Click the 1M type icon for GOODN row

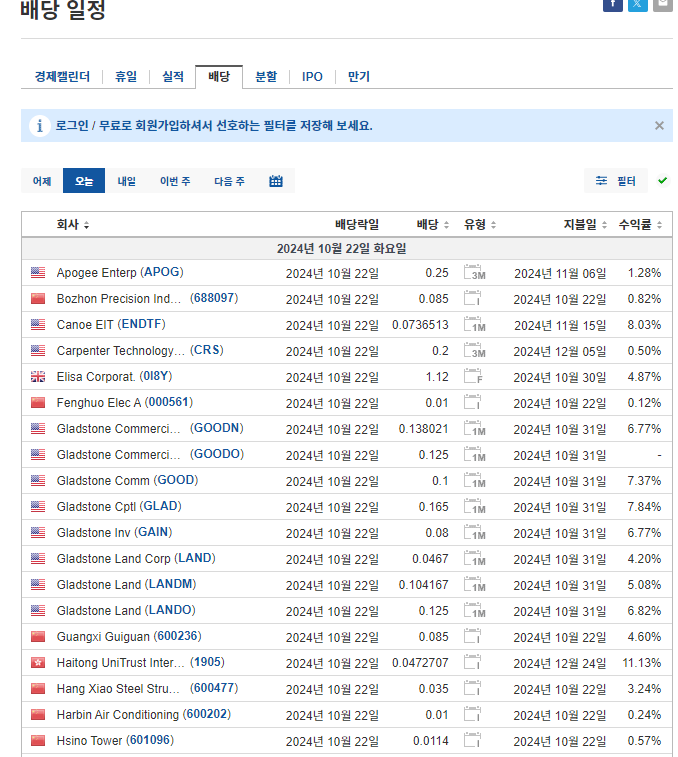(474, 429)
